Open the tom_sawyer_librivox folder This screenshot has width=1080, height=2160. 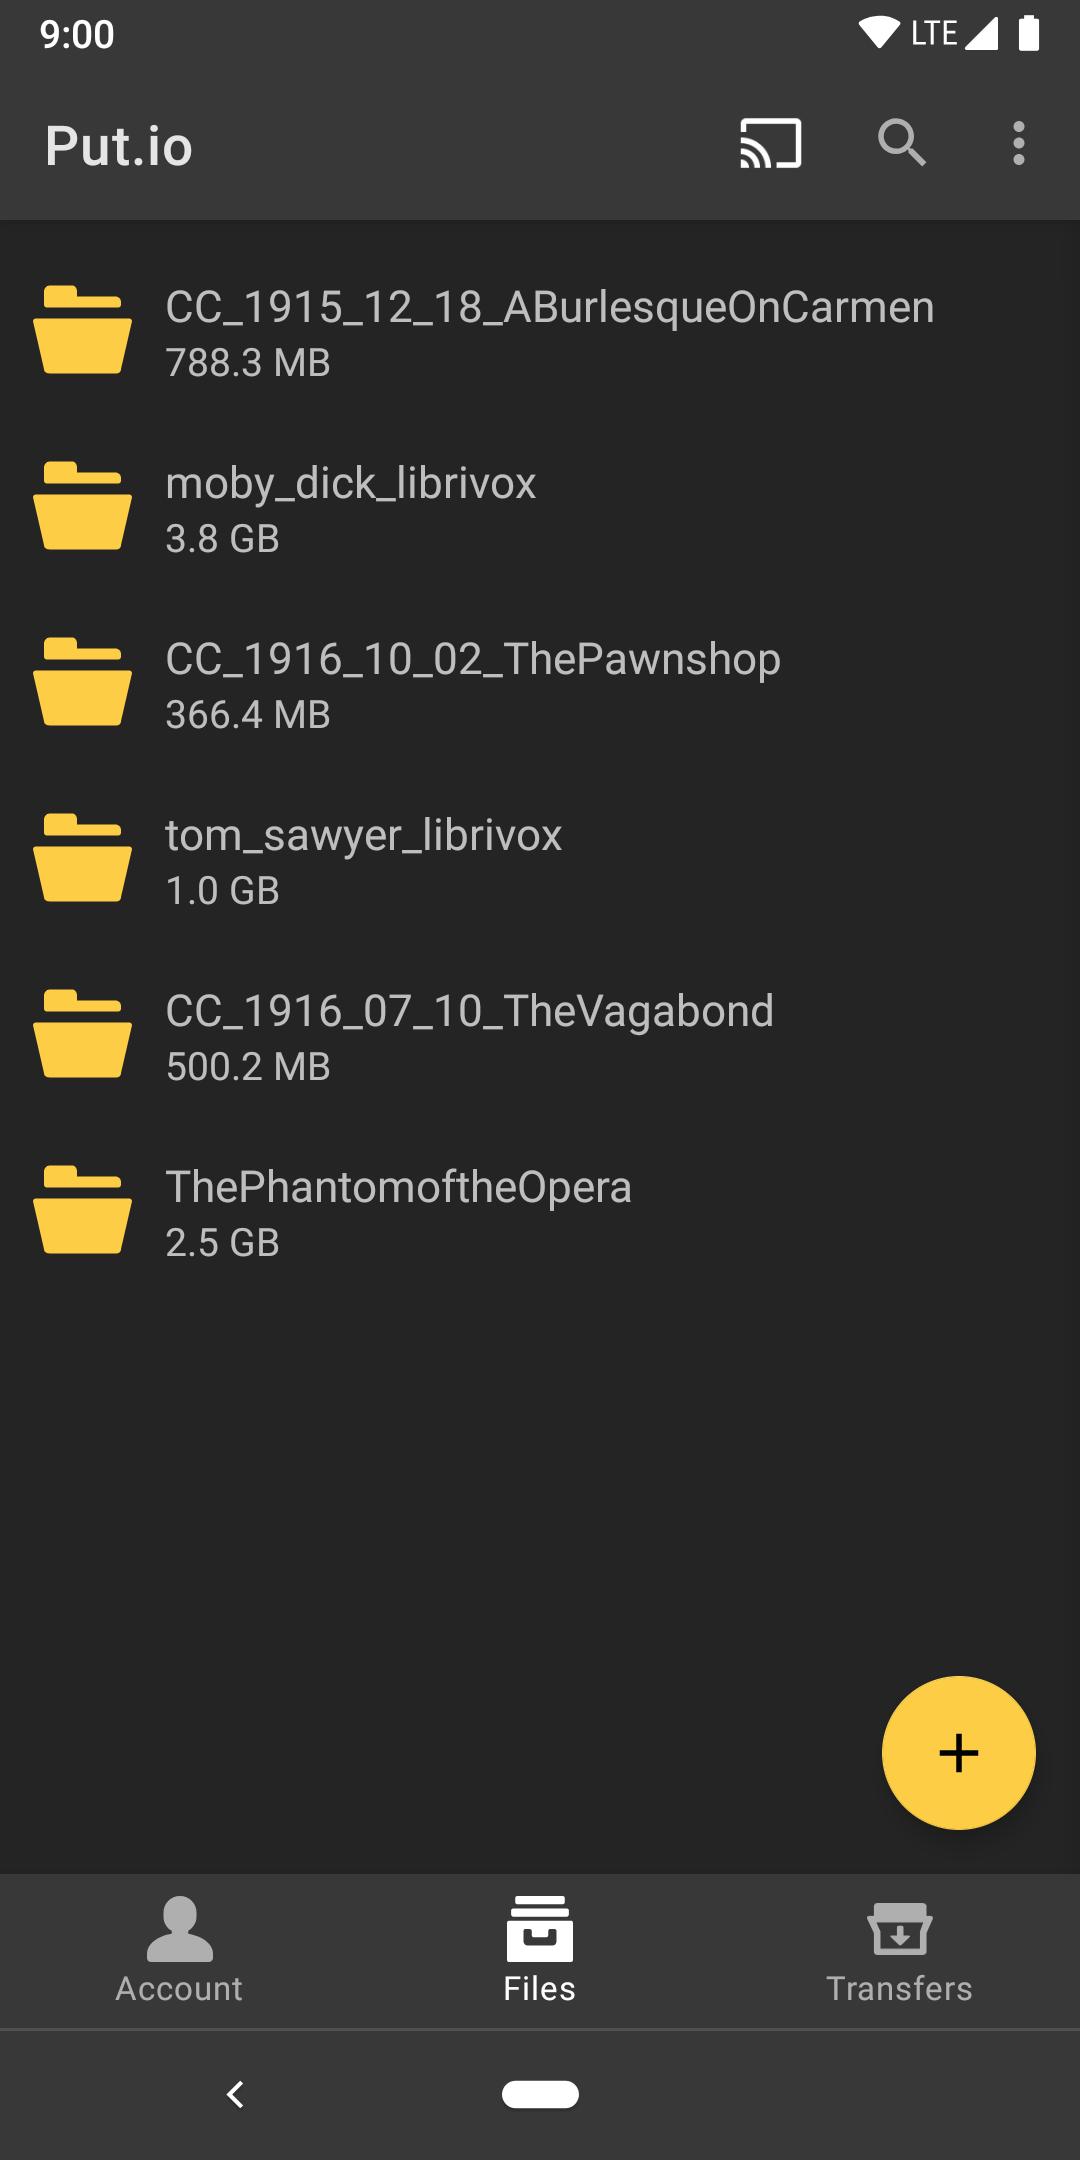click(x=363, y=860)
